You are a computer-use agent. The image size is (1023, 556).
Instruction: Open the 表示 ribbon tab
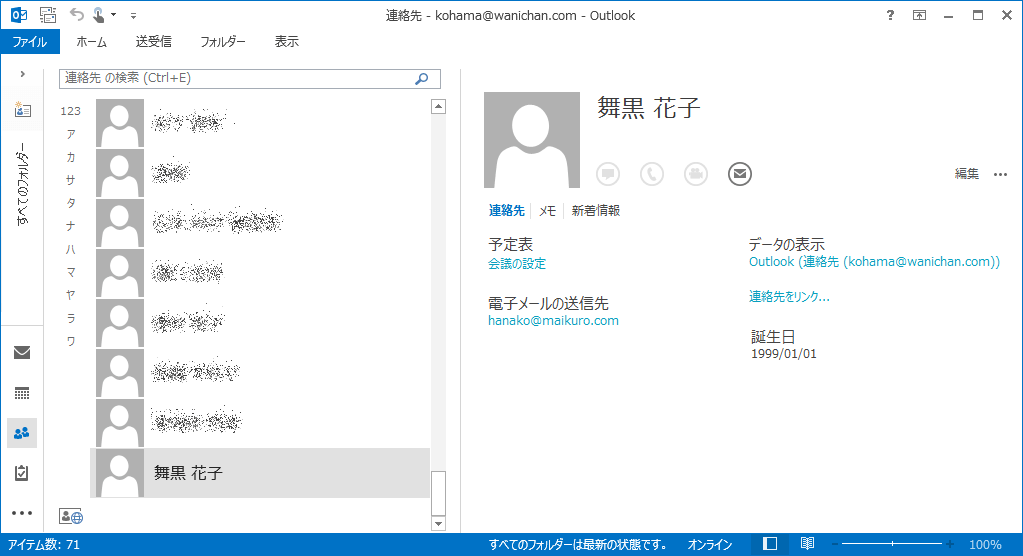(x=286, y=42)
